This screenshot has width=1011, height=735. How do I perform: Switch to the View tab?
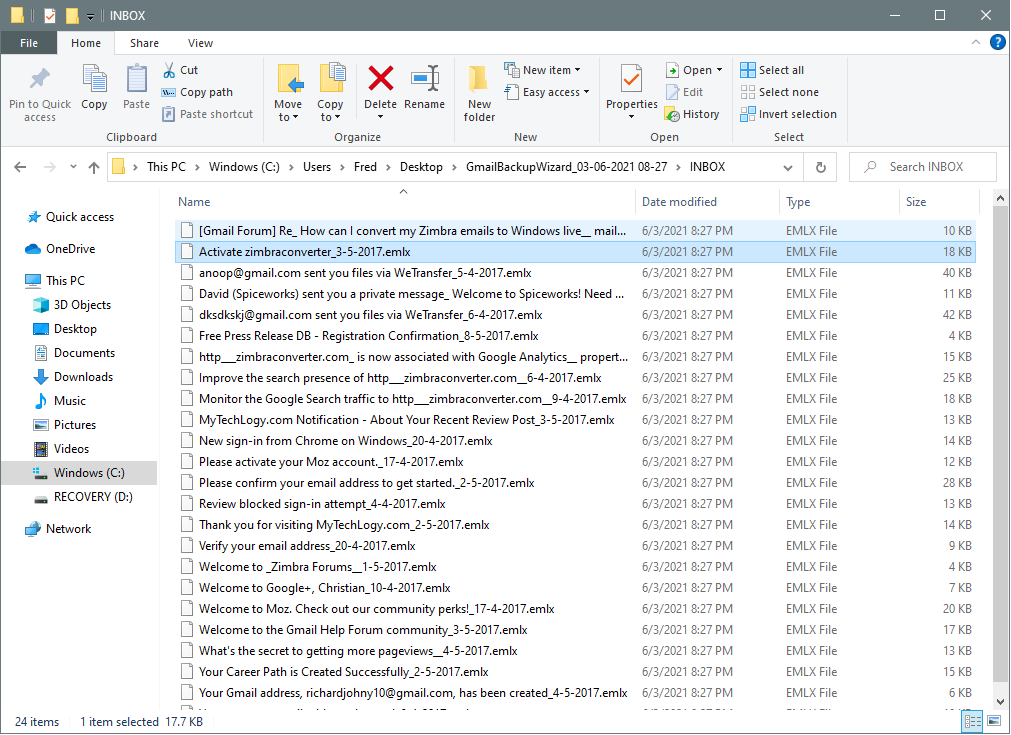pos(201,43)
